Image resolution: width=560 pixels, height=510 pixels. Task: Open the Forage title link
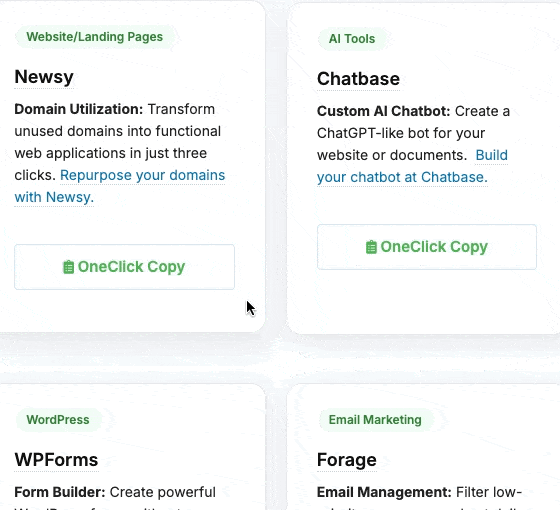[346, 460]
